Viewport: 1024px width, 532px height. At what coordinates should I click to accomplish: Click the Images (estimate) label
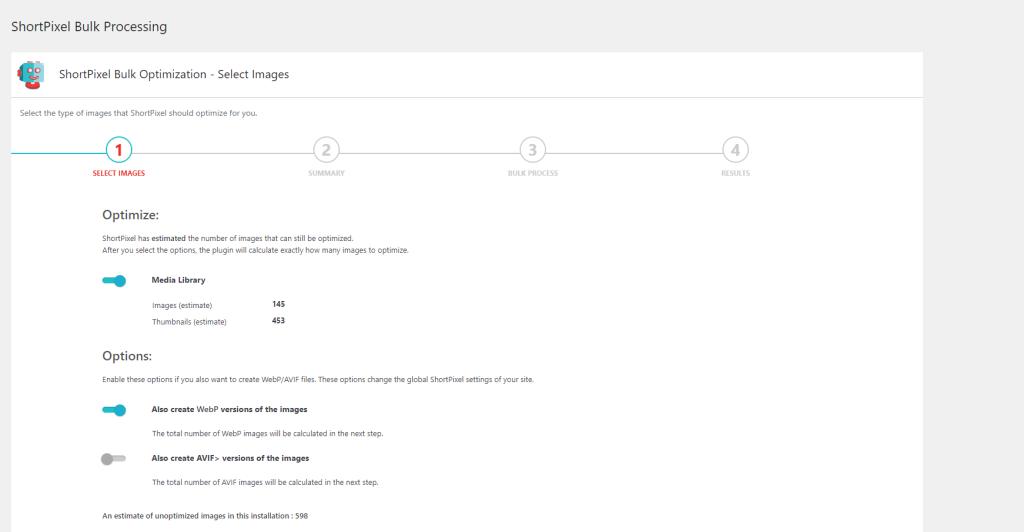[x=182, y=305]
